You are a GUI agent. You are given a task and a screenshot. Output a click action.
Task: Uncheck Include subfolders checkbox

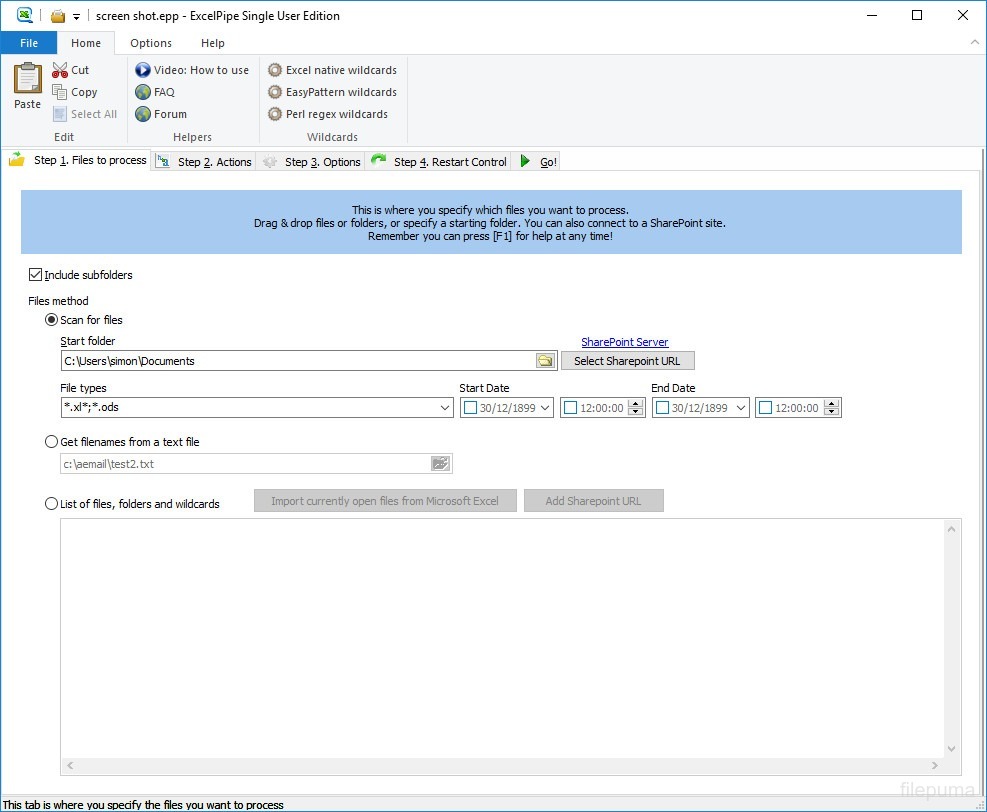pos(36,275)
